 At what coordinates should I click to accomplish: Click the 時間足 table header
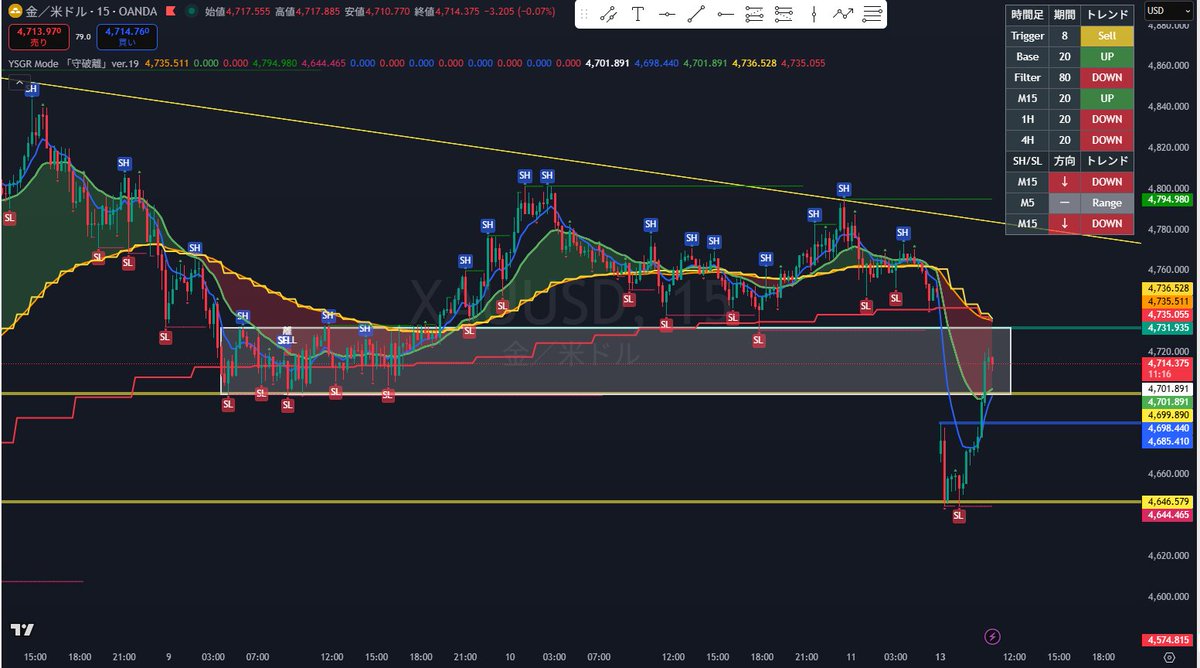pyautogui.click(x=1027, y=15)
